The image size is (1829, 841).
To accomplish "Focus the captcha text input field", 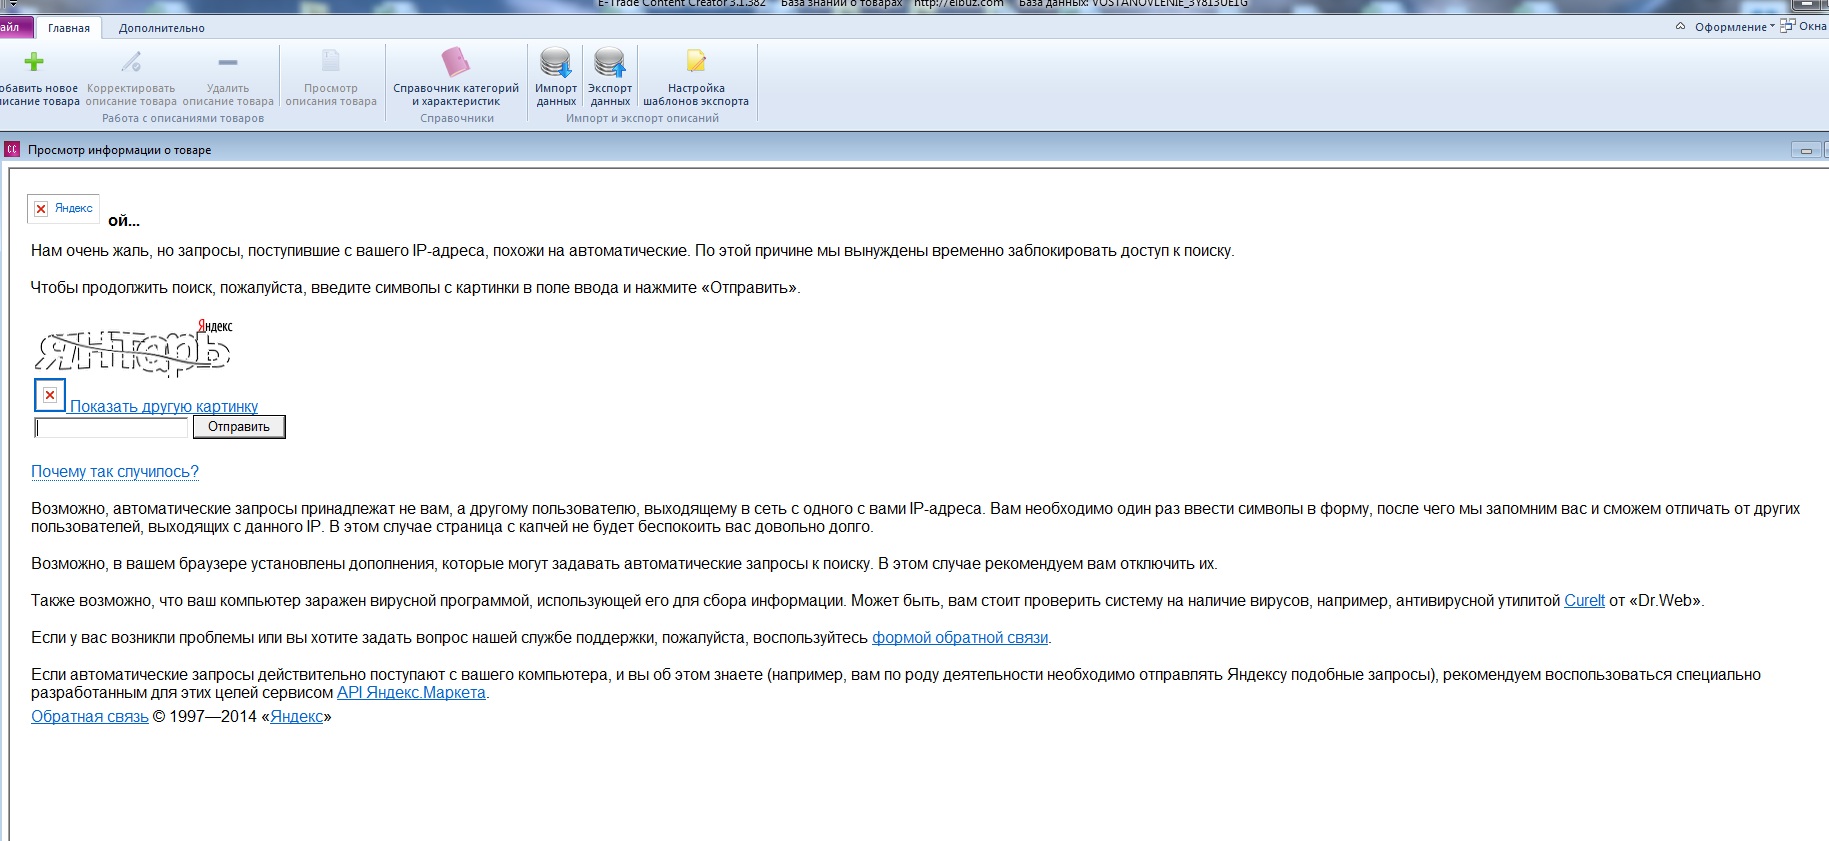I will tap(112, 428).
